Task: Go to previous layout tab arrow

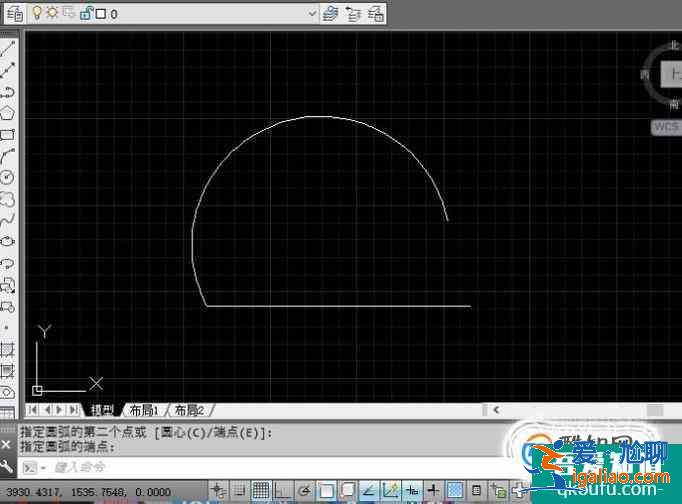Action: 47,410
